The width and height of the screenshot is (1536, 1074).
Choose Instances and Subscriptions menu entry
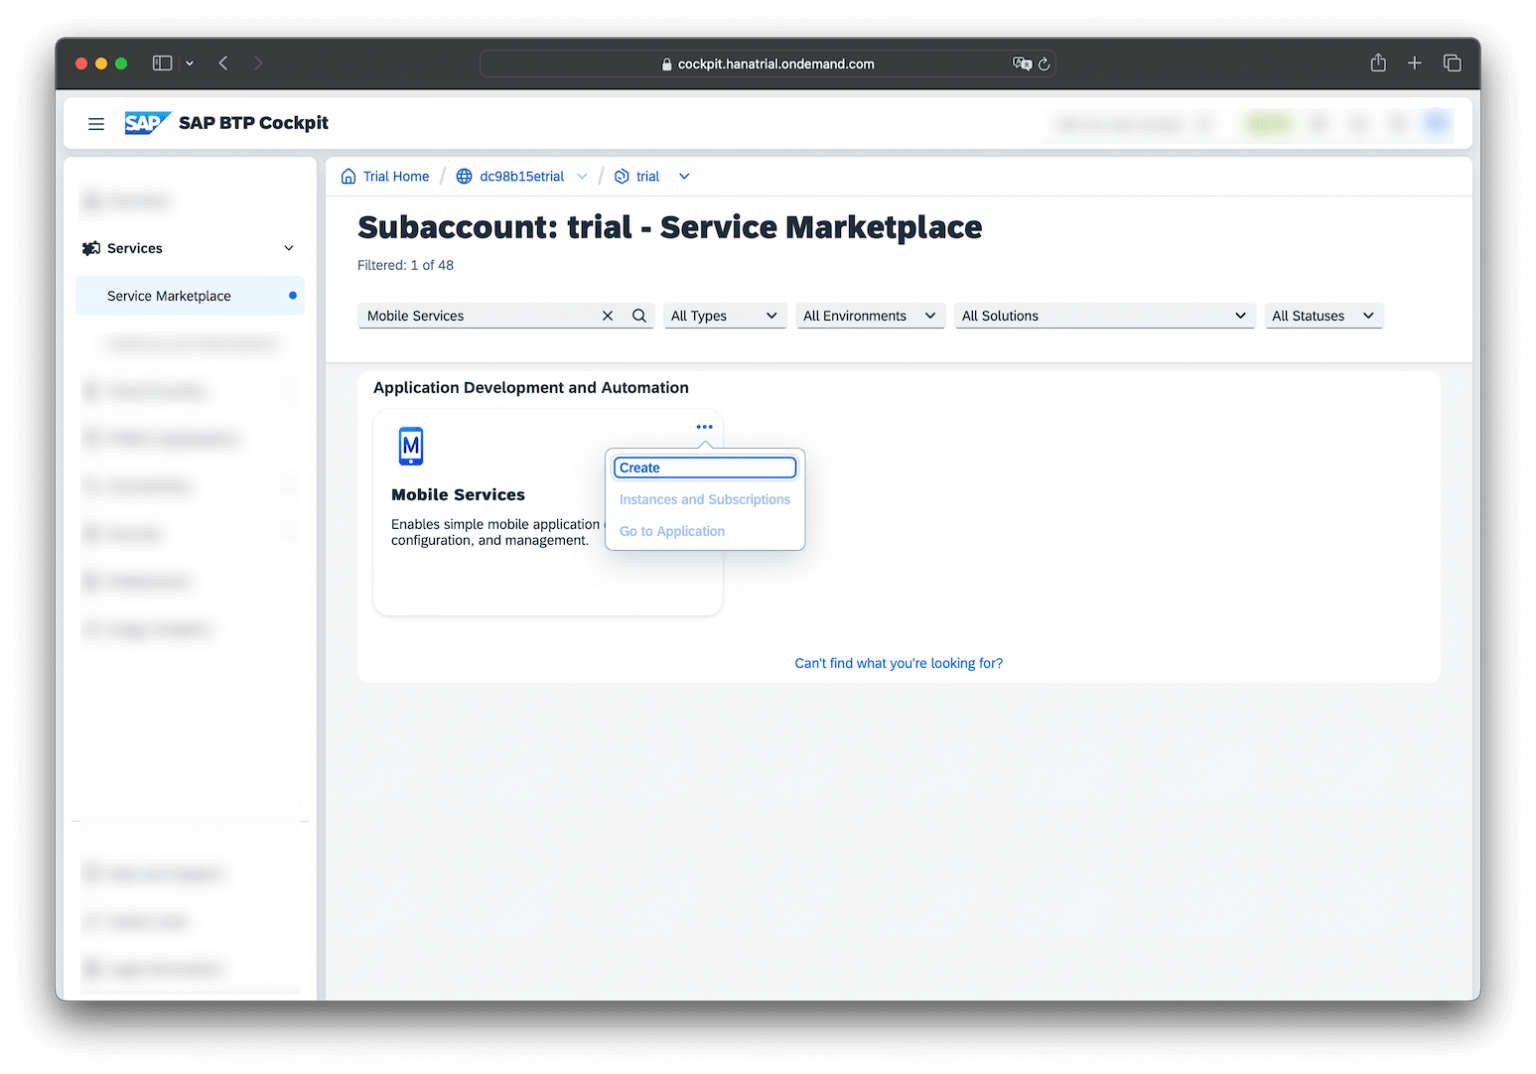click(704, 499)
